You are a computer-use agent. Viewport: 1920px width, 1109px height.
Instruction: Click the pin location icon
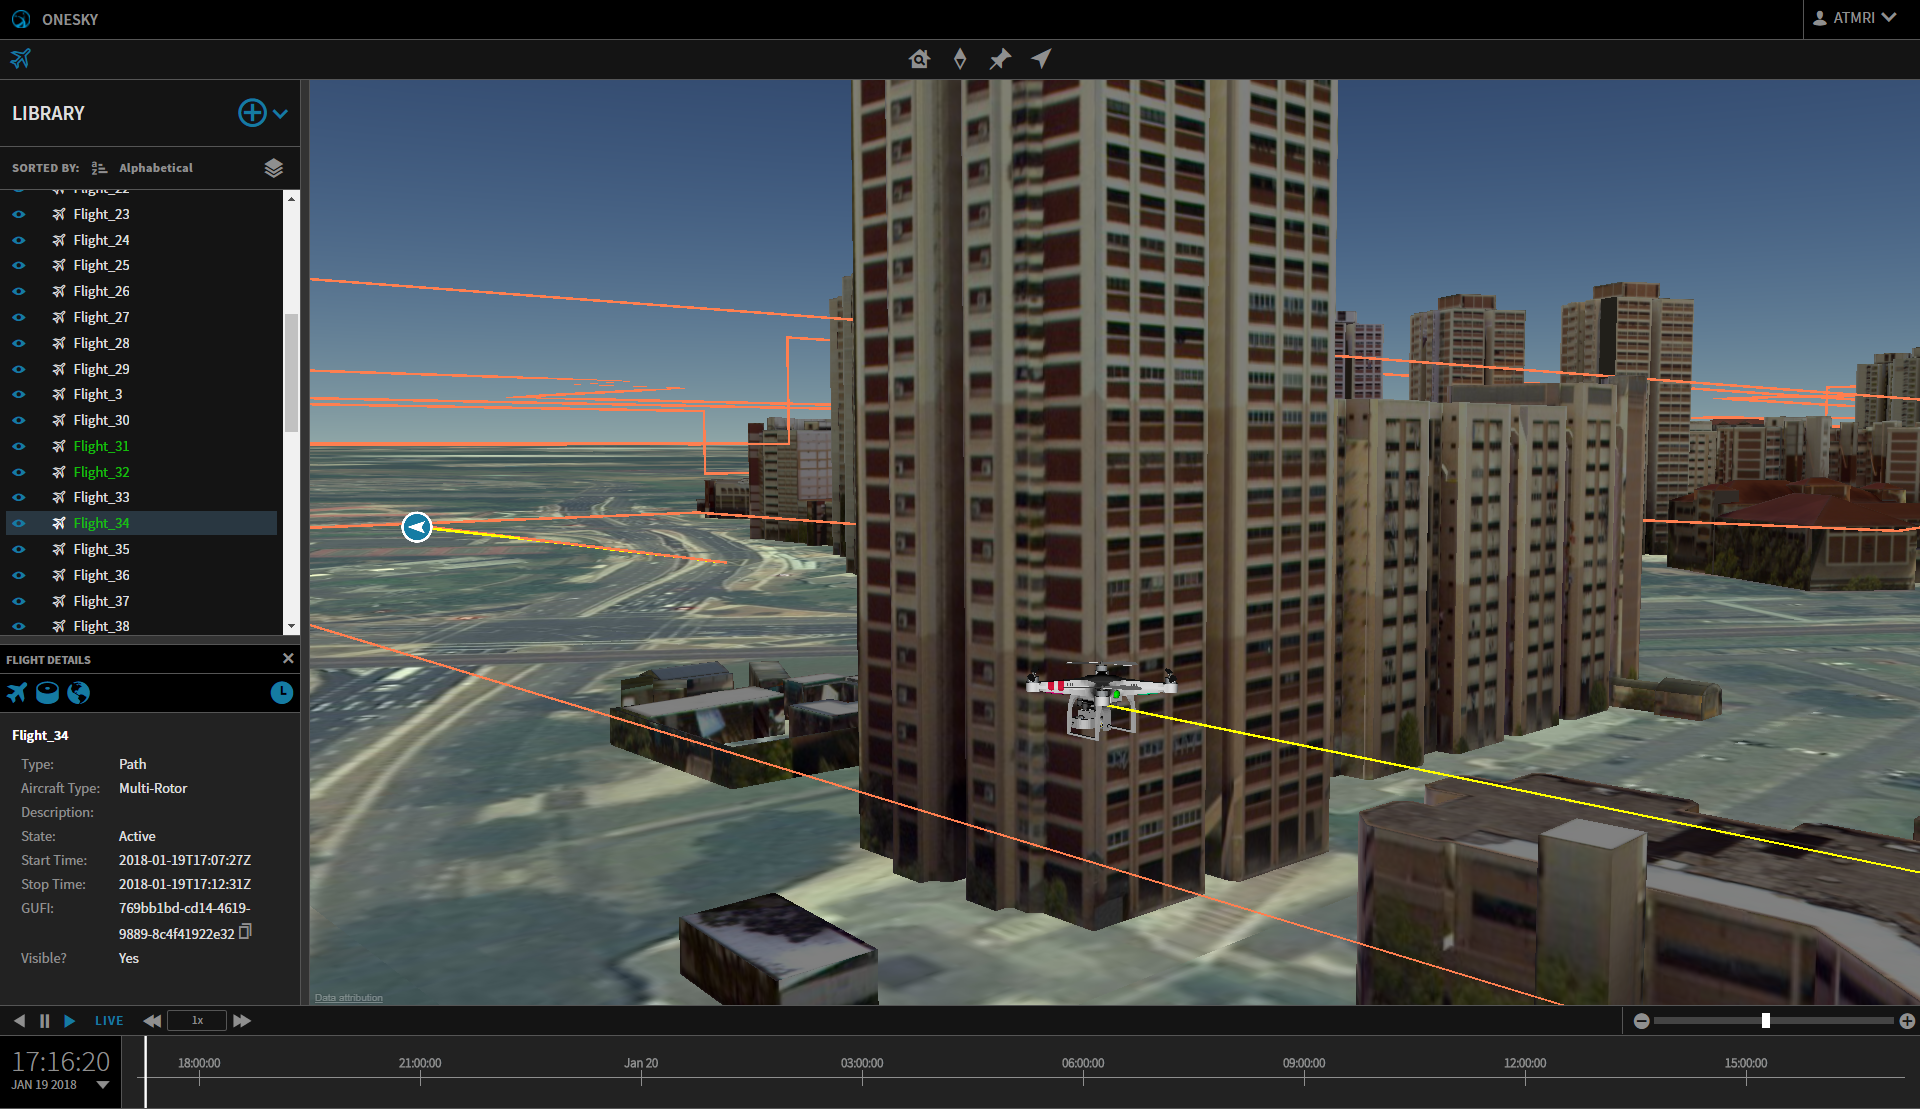click(1000, 59)
